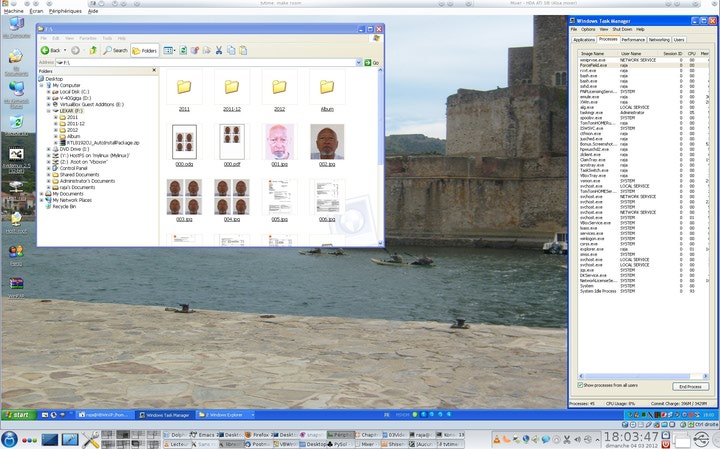Expand My Network Places tree node
The width and height of the screenshot is (720, 449).
coord(42,200)
